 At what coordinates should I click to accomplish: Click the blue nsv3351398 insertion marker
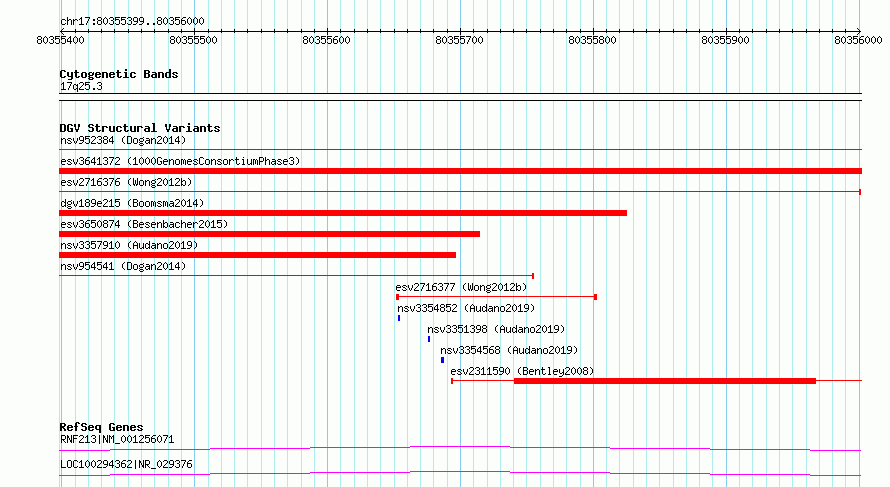[429, 339]
